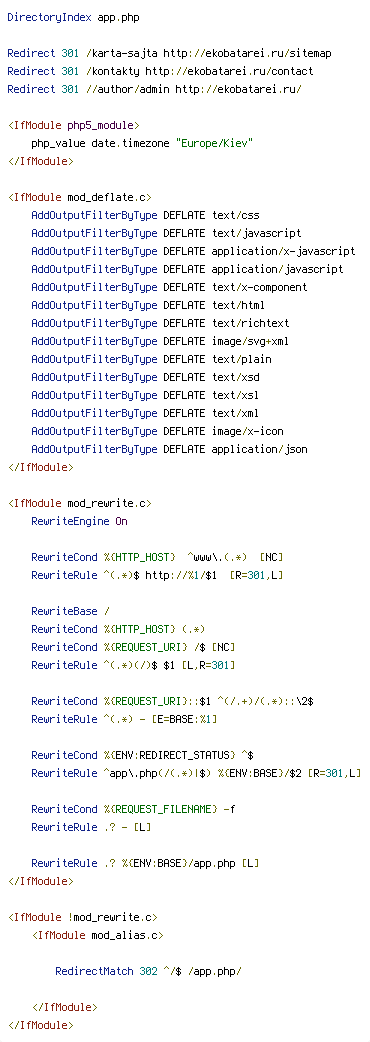Click the opening "<IfModule php5_module>" tag
370x1042 pixels.
(x=74, y=125)
